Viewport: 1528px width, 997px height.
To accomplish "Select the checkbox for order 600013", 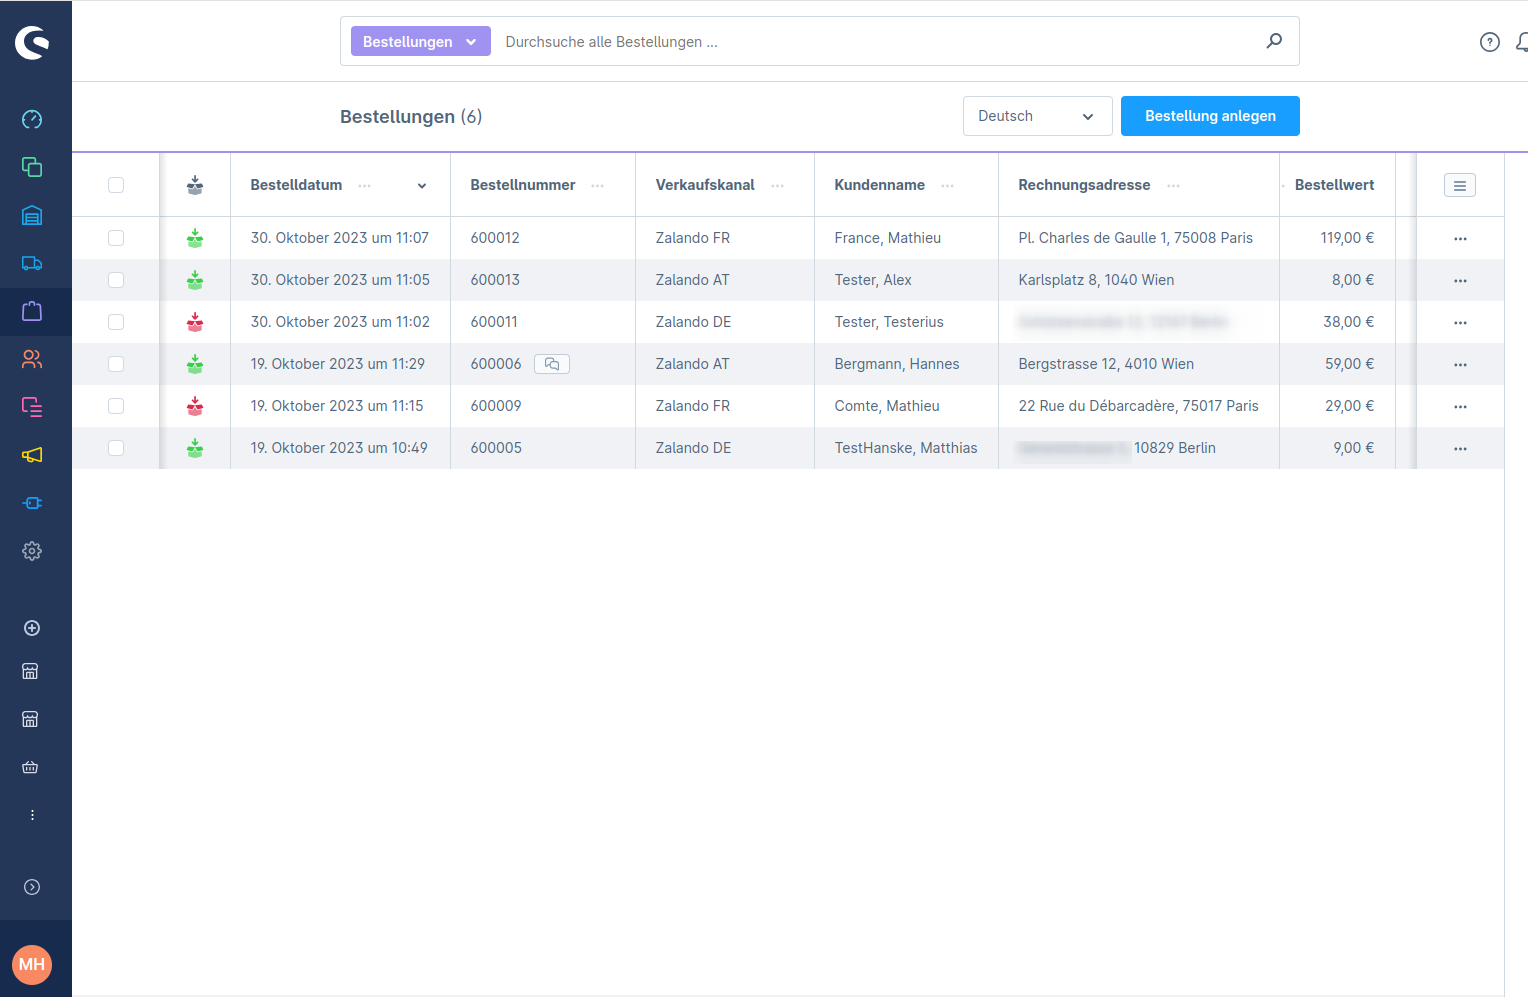I will click(x=116, y=280).
